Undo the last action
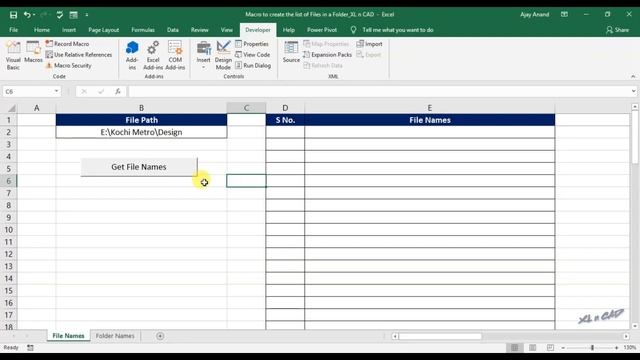The image size is (640, 360). coord(27,15)
